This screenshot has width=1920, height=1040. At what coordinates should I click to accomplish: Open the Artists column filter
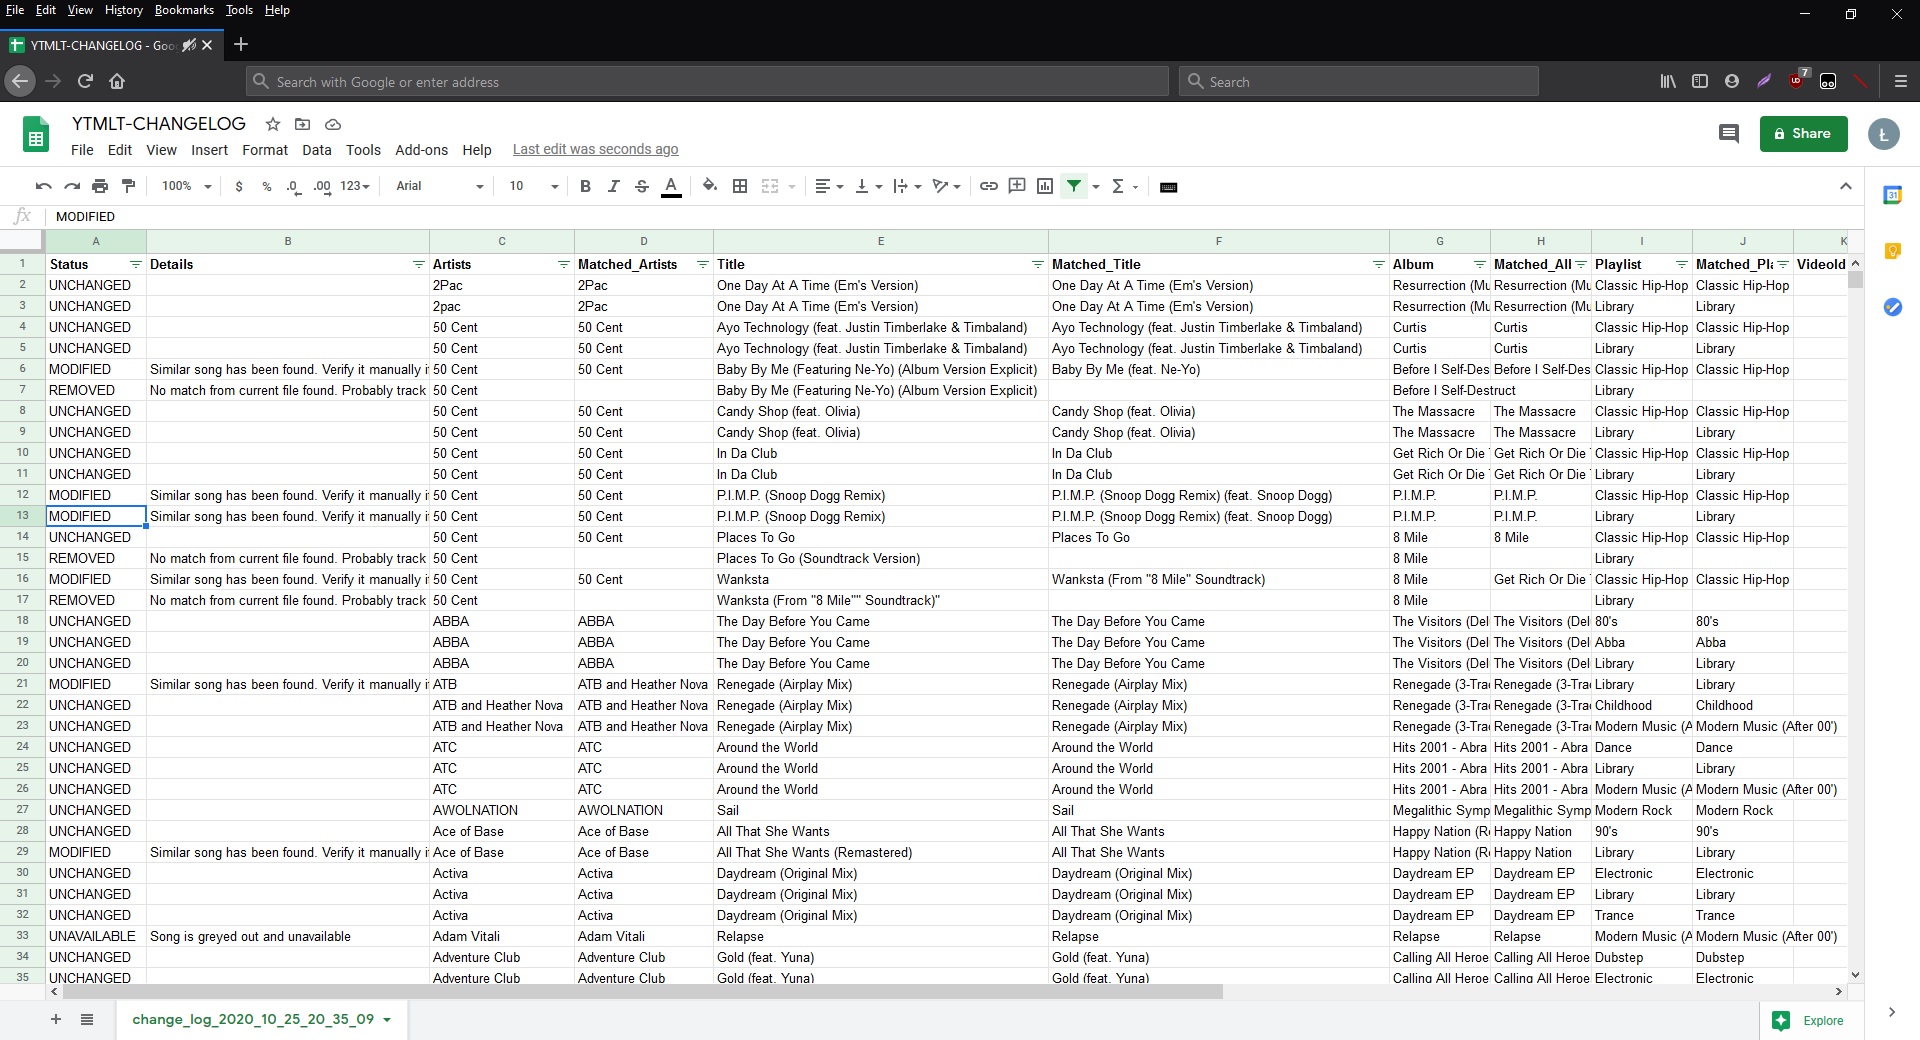(x=563, y=265)
